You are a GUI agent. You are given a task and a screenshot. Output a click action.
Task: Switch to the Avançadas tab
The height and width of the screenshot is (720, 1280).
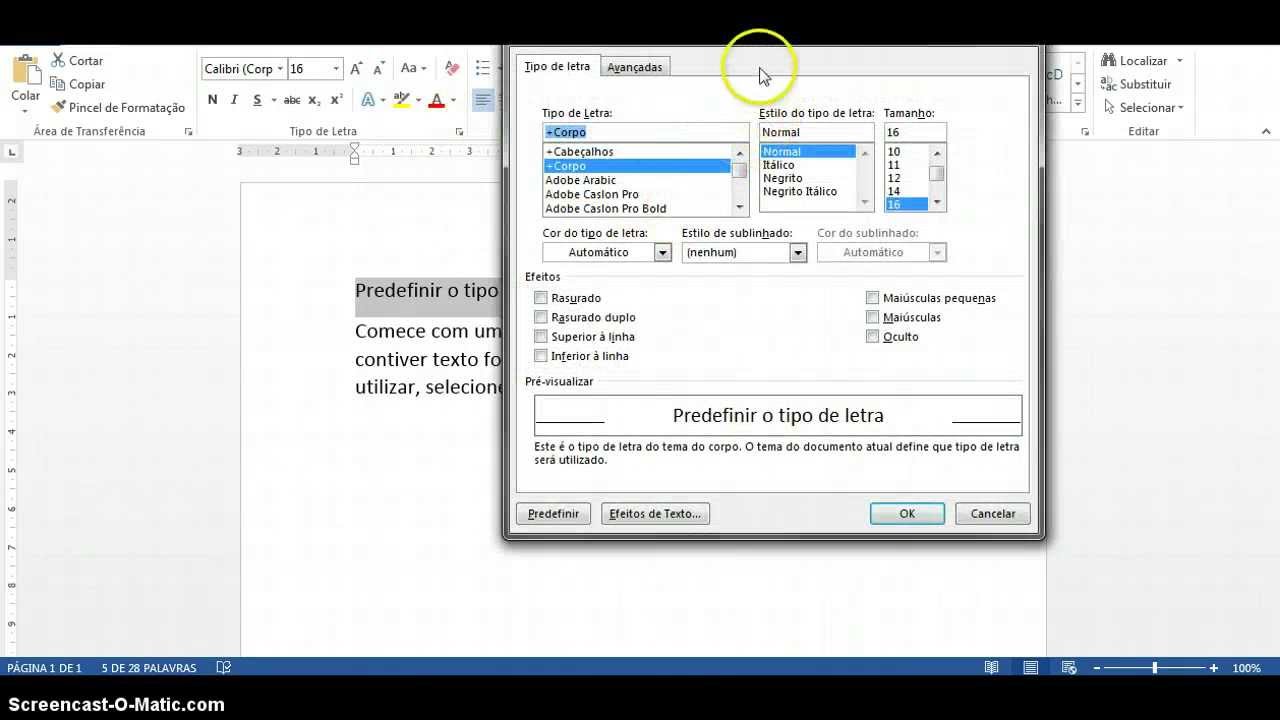tap(635, 67)
